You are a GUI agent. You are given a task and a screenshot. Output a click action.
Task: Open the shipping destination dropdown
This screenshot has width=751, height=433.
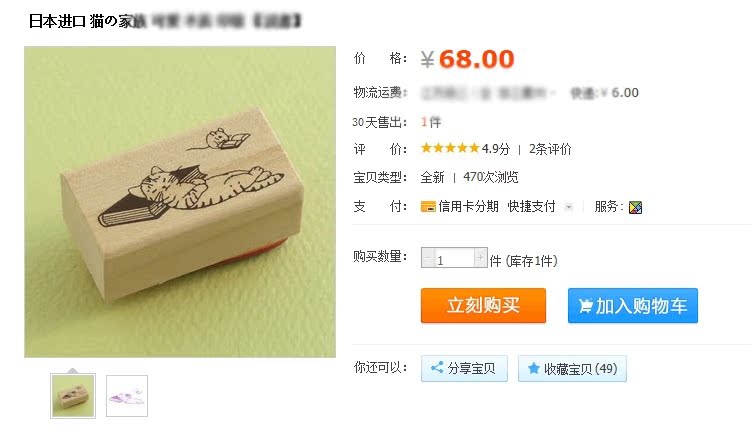click(x=487, y=92)
